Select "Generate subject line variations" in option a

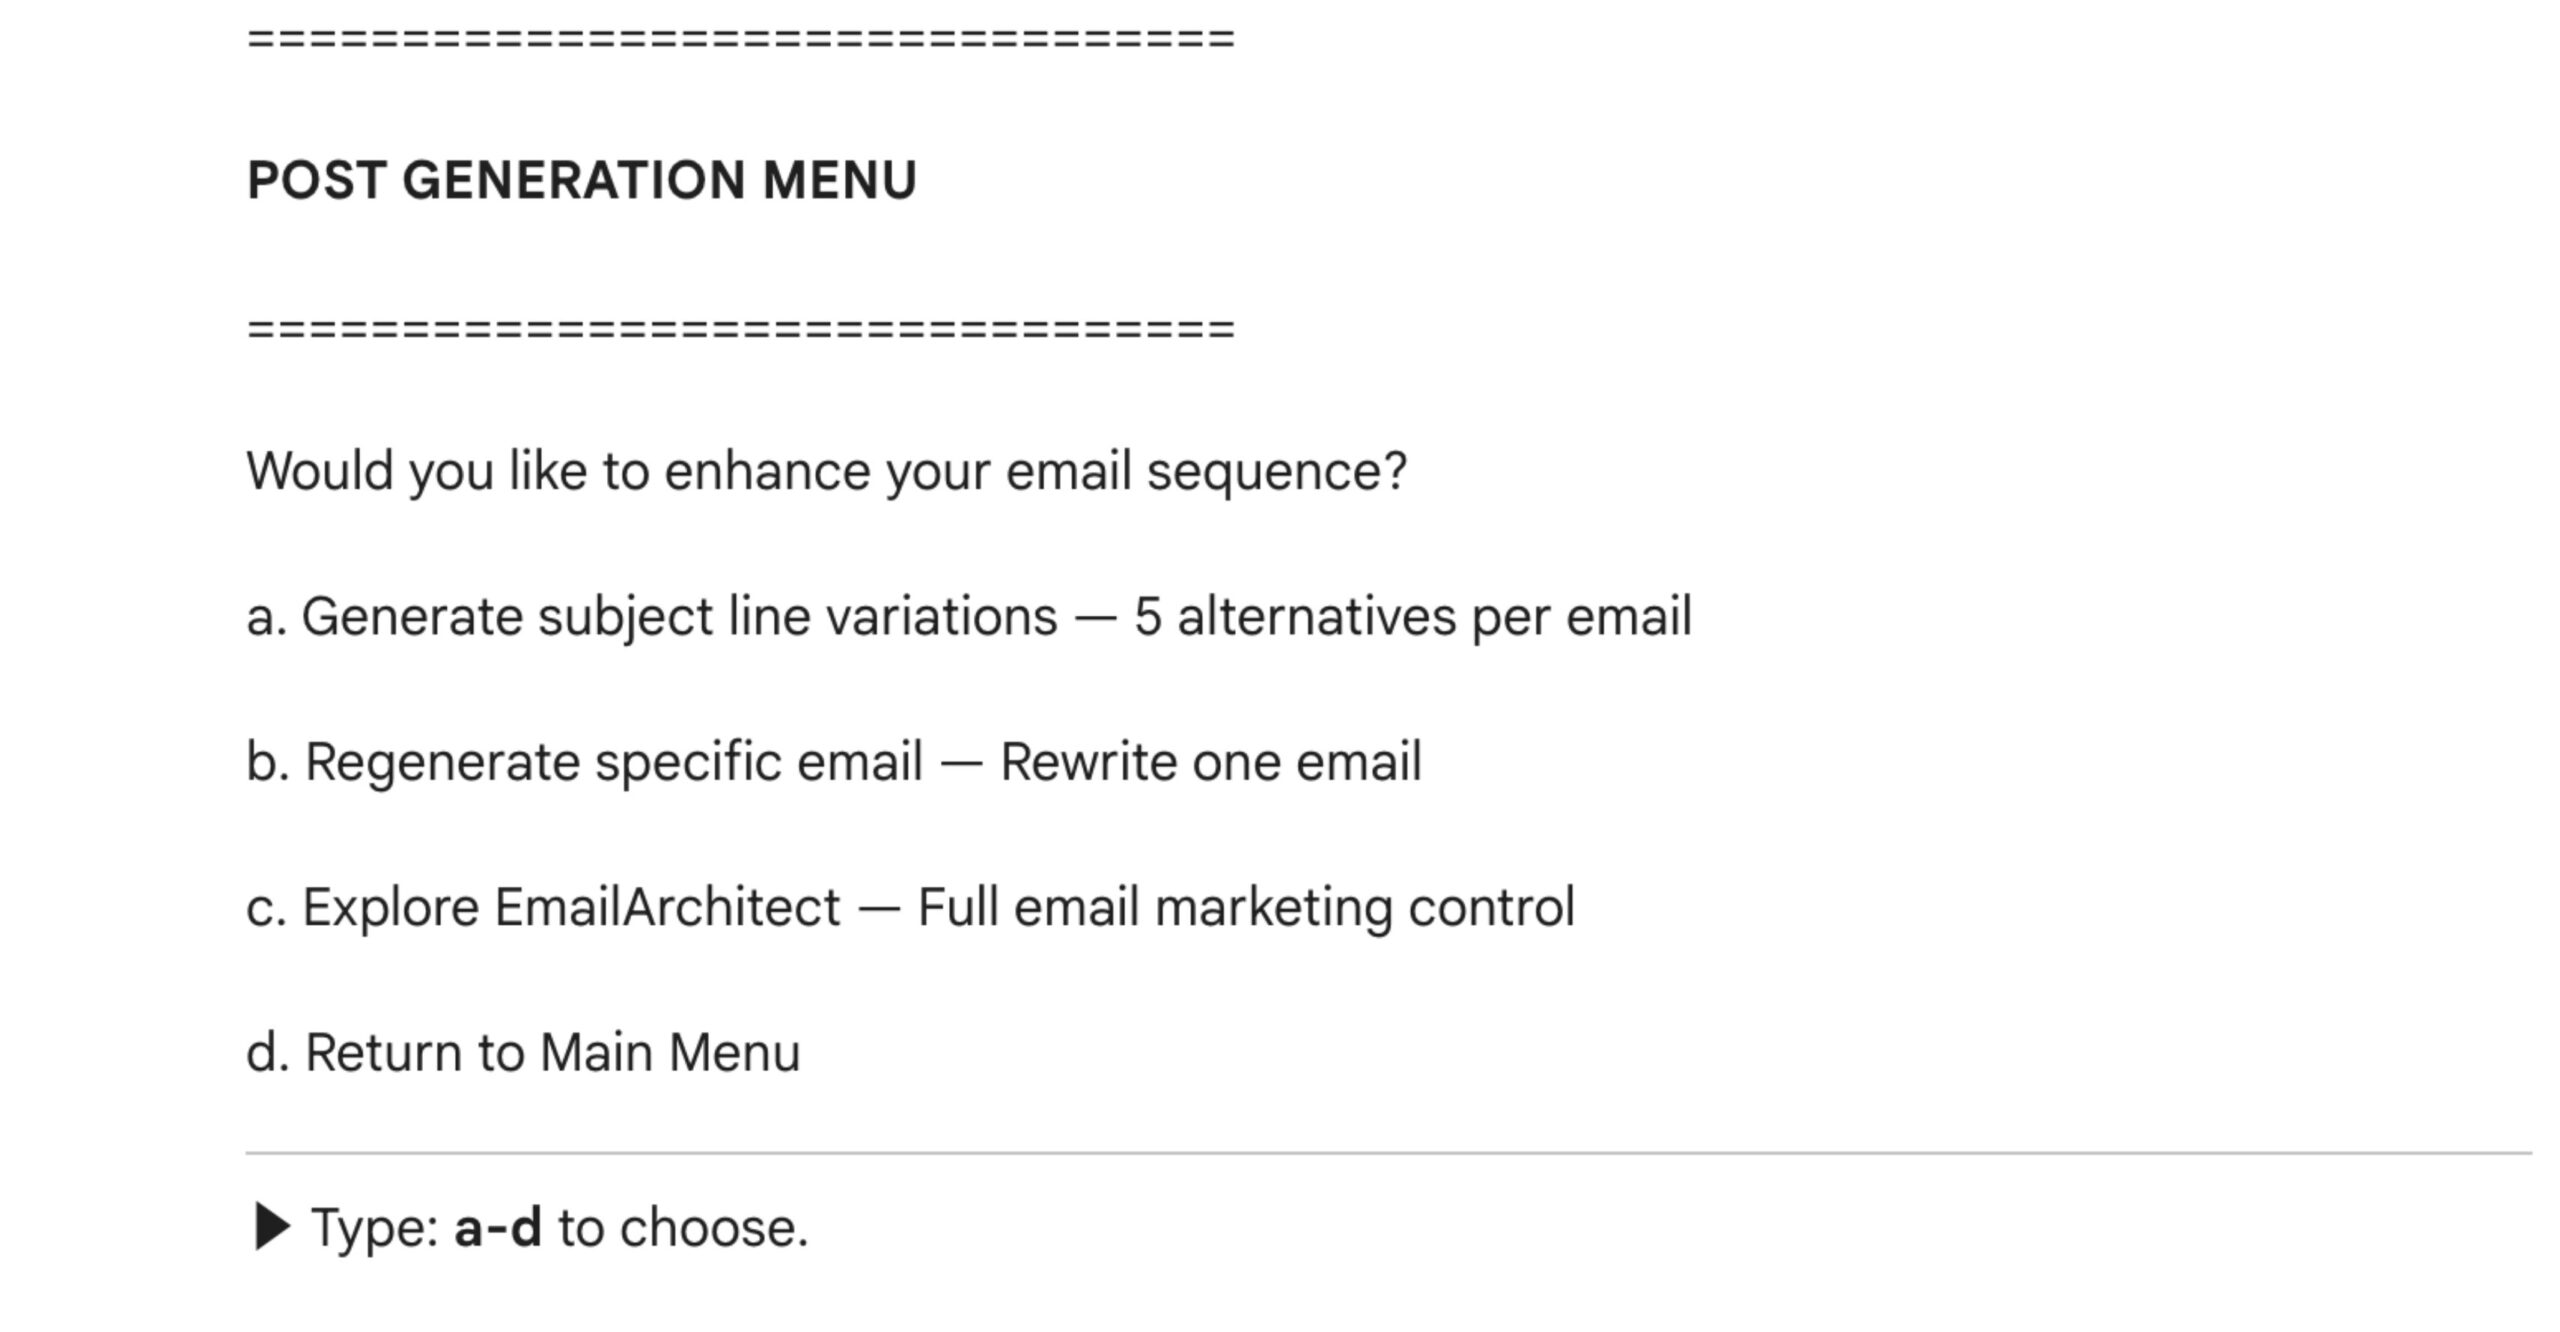coord(679,616)
